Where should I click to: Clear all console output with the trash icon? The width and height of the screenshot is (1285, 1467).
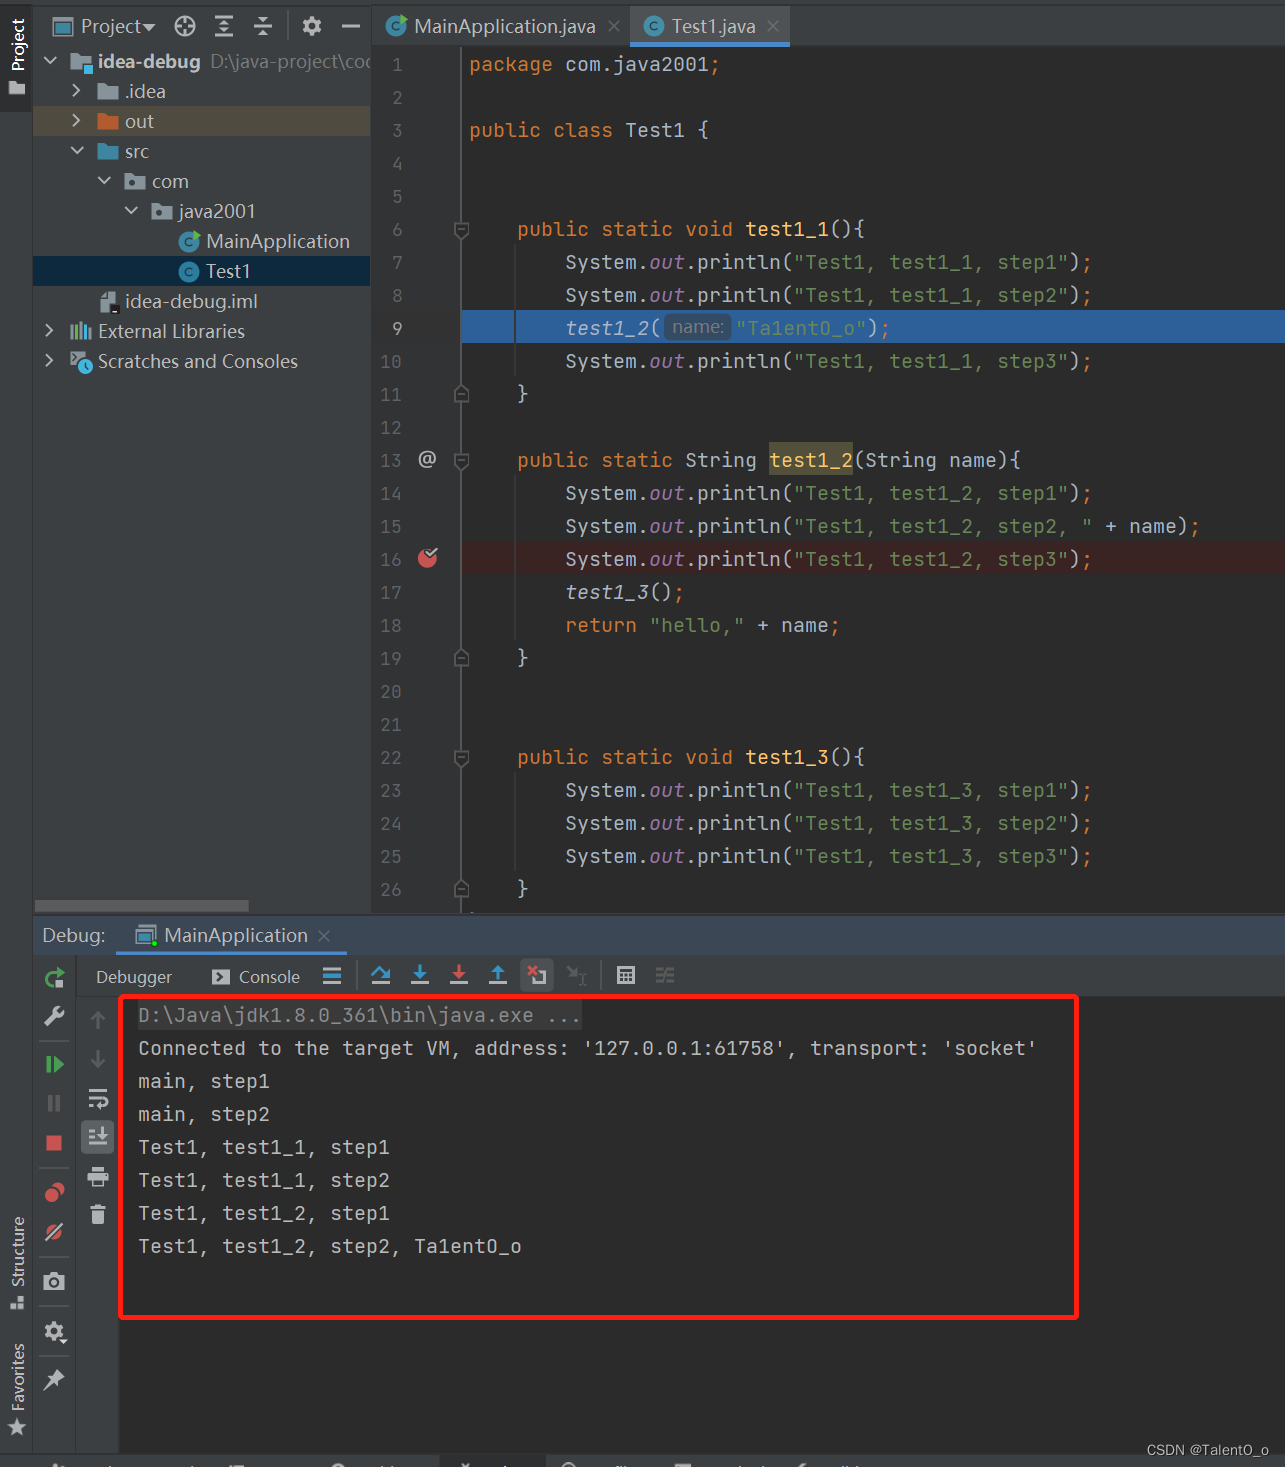(x=98, y=1215)
